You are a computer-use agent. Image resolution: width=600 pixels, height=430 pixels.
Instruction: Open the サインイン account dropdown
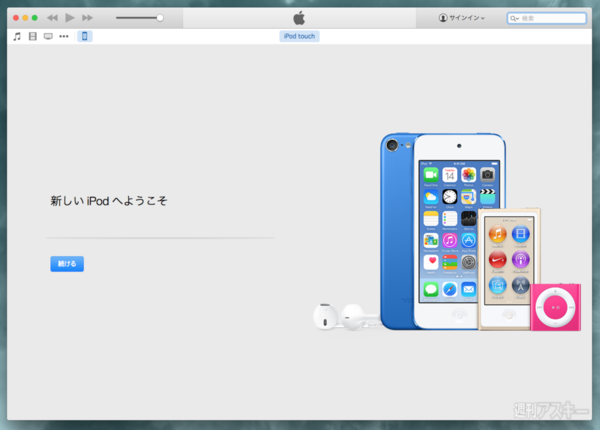[462, 18]
